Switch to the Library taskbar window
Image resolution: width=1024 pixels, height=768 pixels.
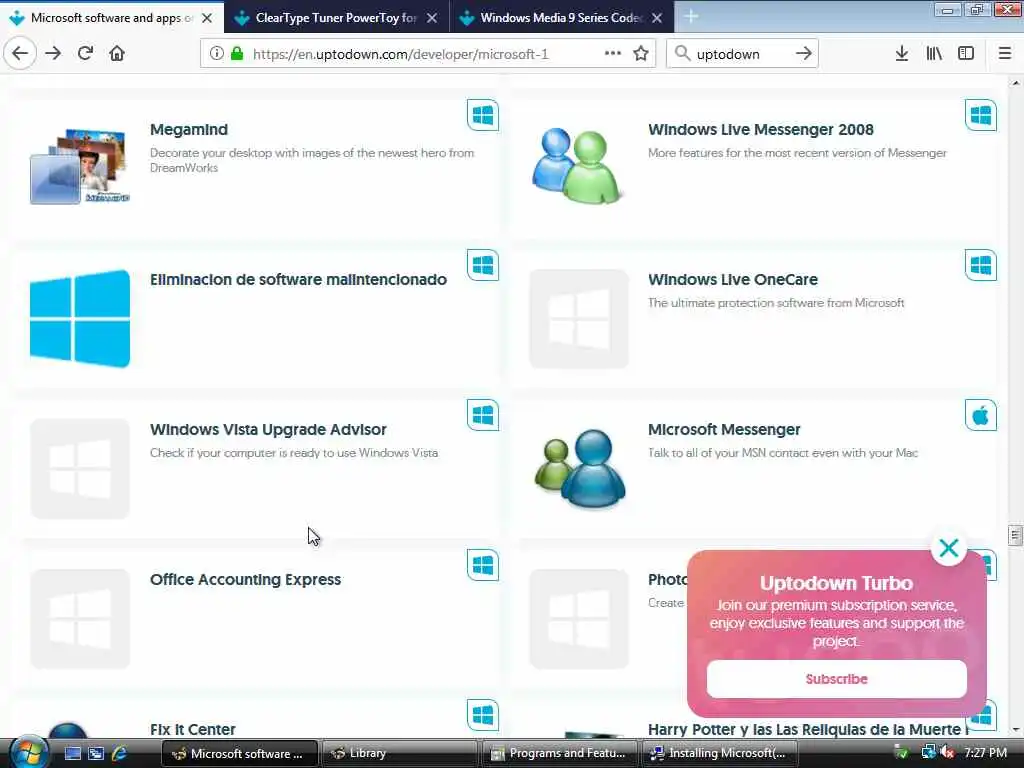pos(400,753)
